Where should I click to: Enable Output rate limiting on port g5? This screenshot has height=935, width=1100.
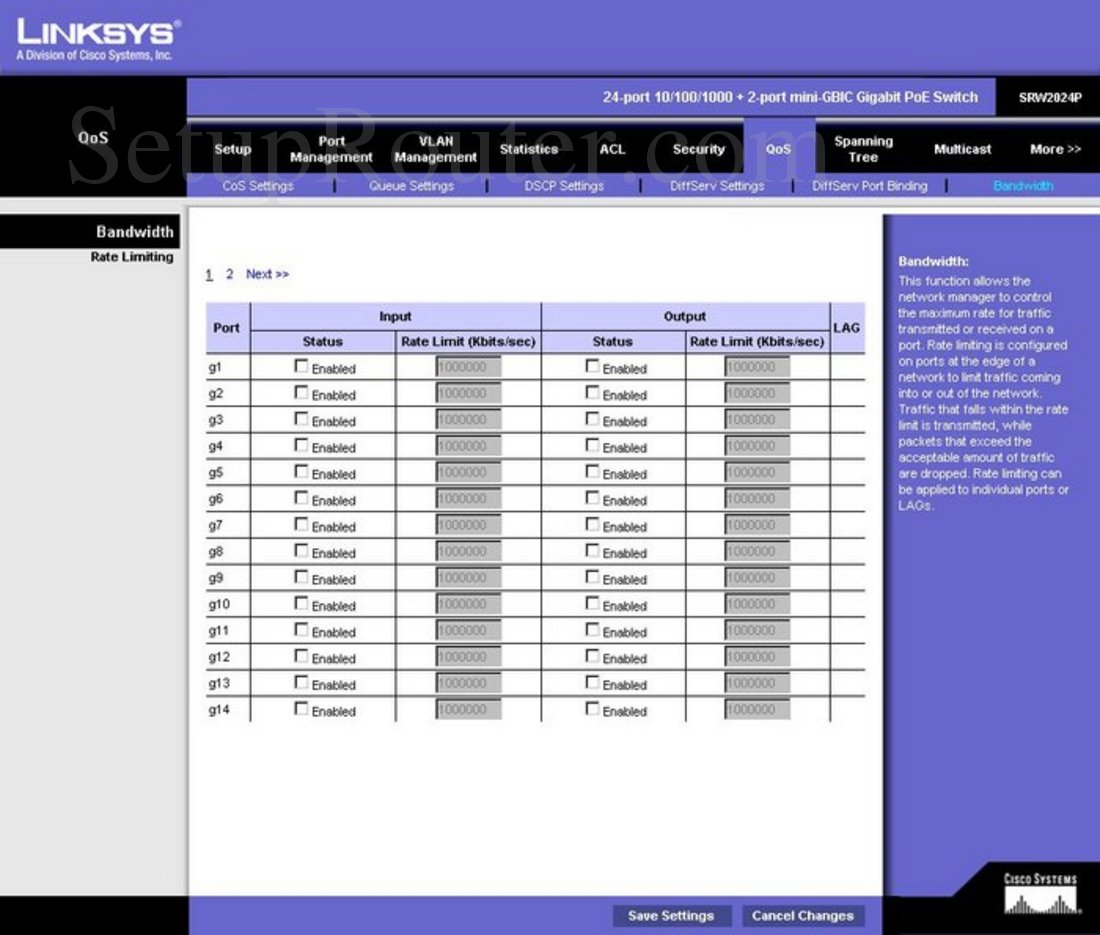pos(591,471)
